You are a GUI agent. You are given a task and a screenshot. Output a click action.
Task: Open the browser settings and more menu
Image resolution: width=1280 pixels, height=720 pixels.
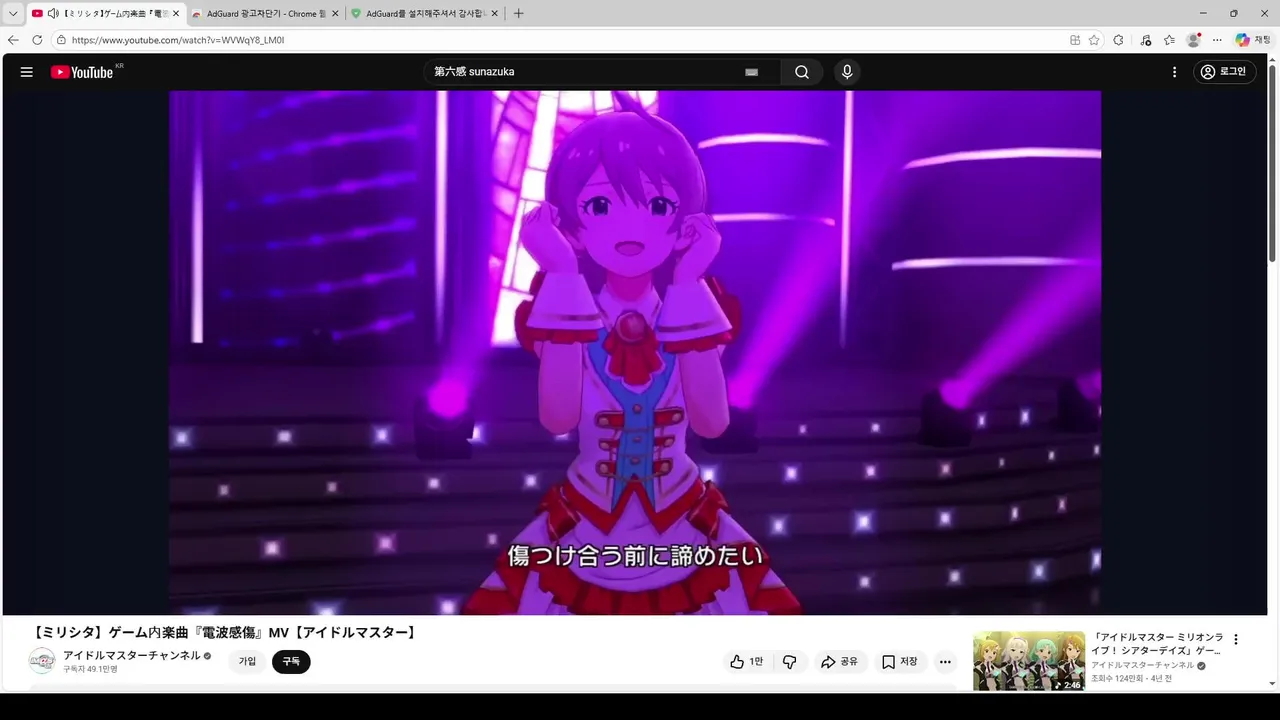[x=1217, y=40]
